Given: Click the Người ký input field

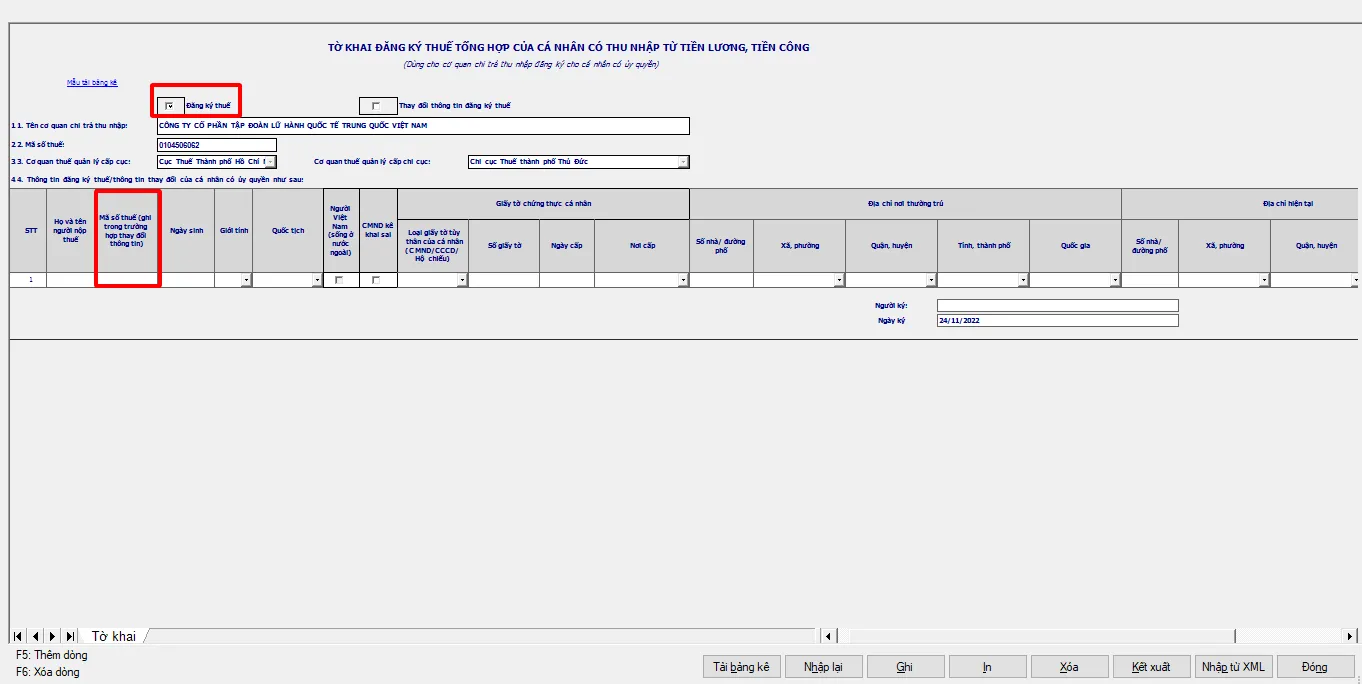Looking at the screenshot, I should (1057, 305).
